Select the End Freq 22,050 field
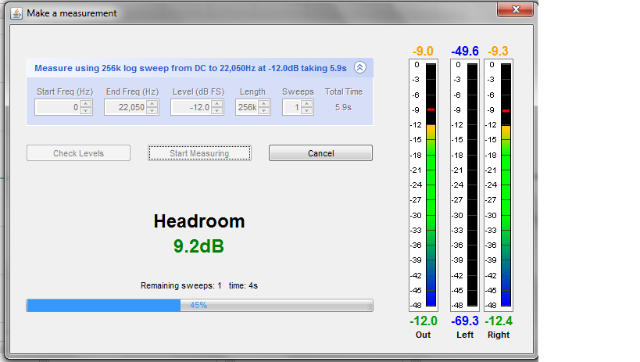640x362 pixels. 126,107
